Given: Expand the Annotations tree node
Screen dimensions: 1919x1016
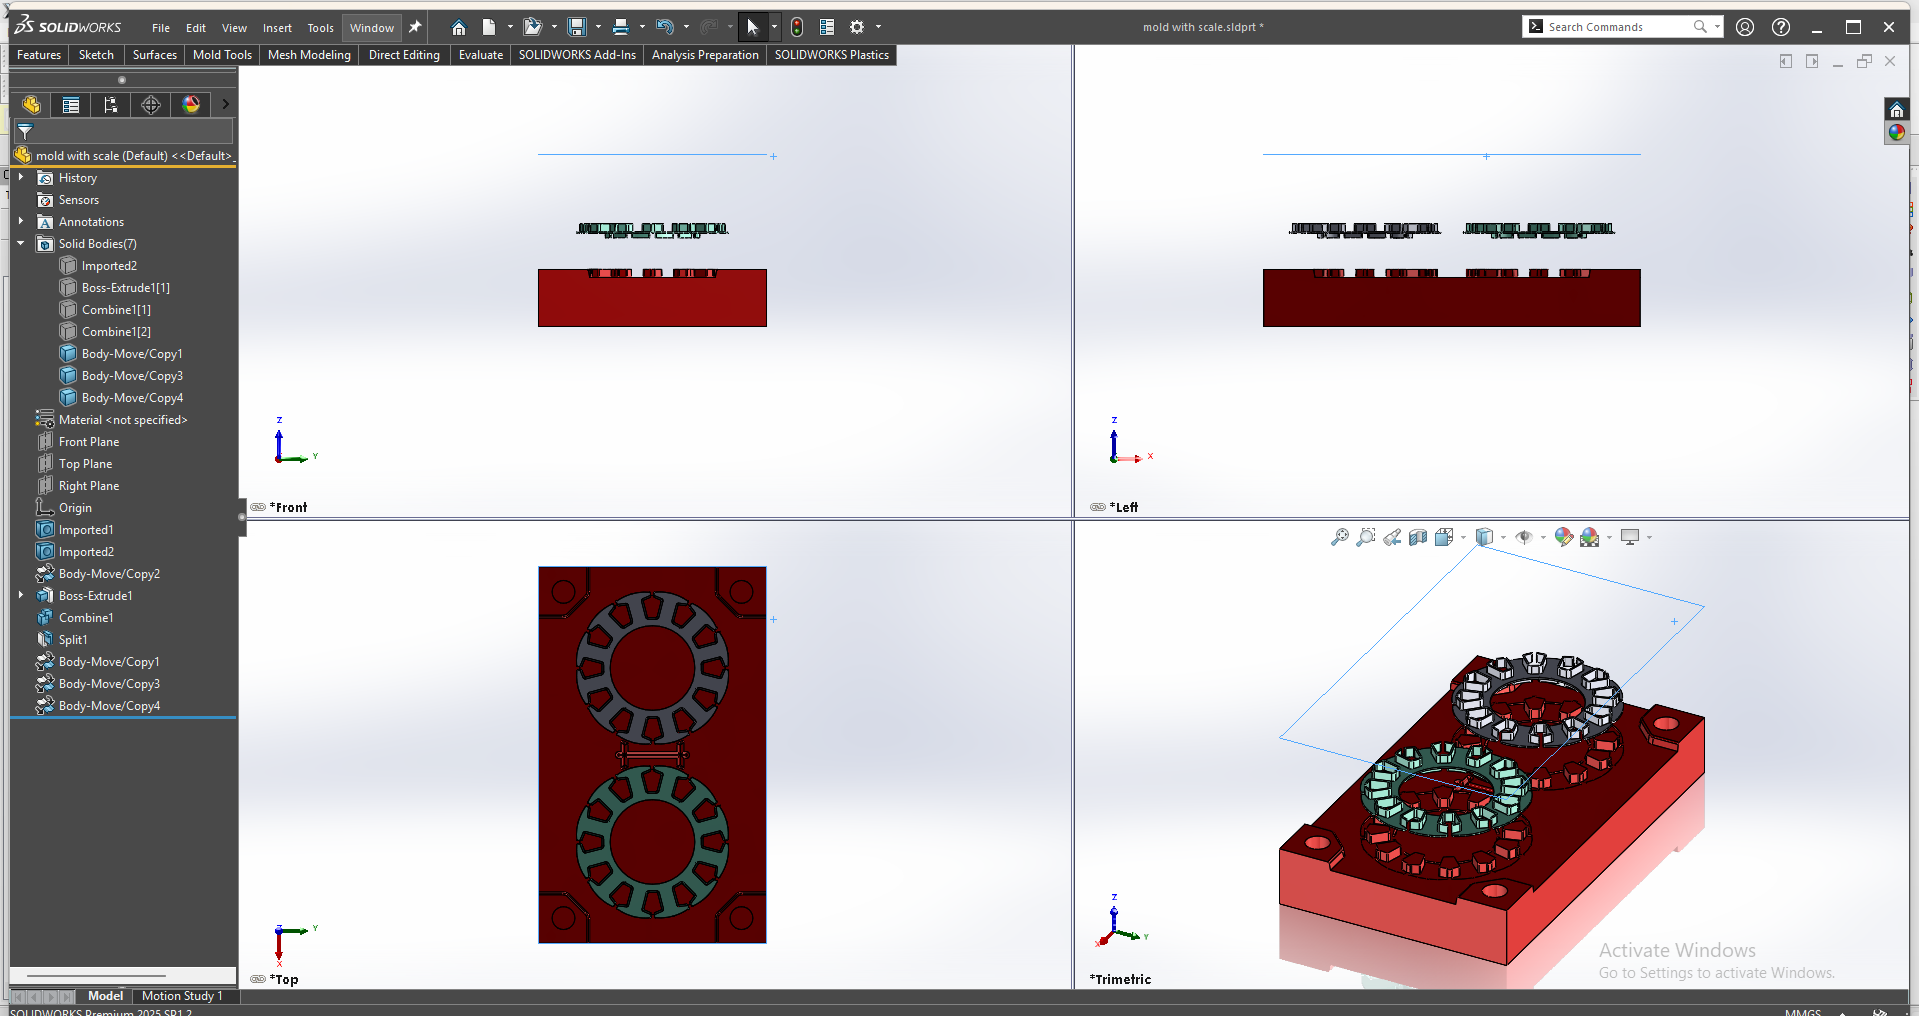Looking at the screenshot, I should pos(20,221).
